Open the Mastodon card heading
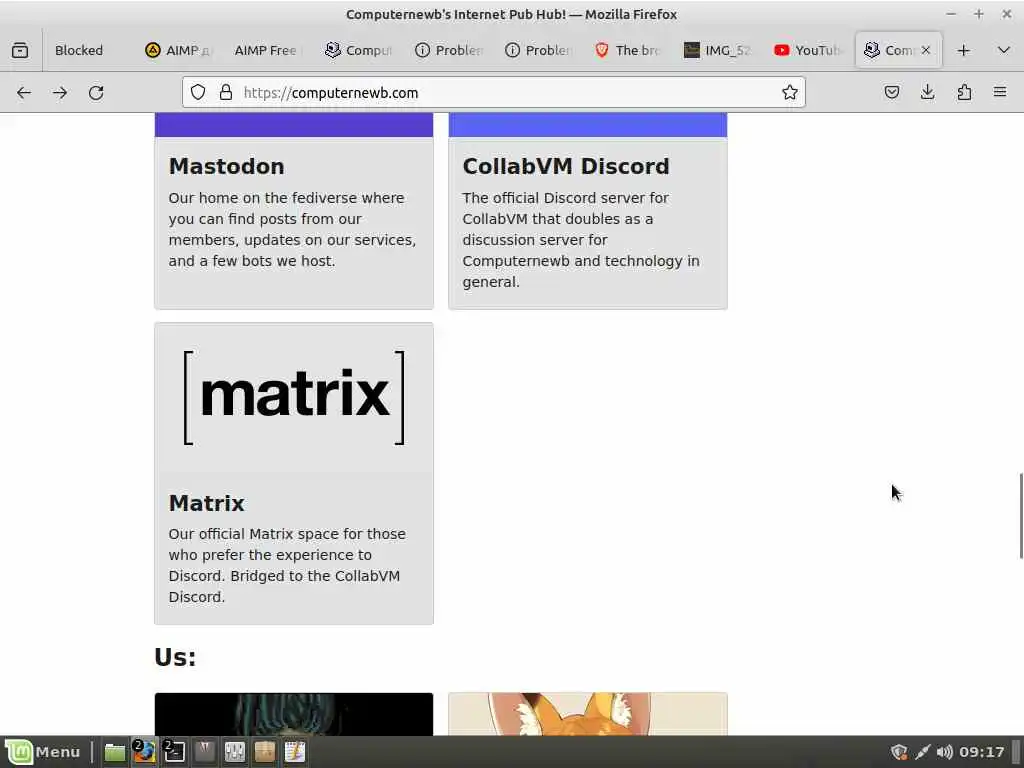This screenshot has width=1024, height=768. 226,167
